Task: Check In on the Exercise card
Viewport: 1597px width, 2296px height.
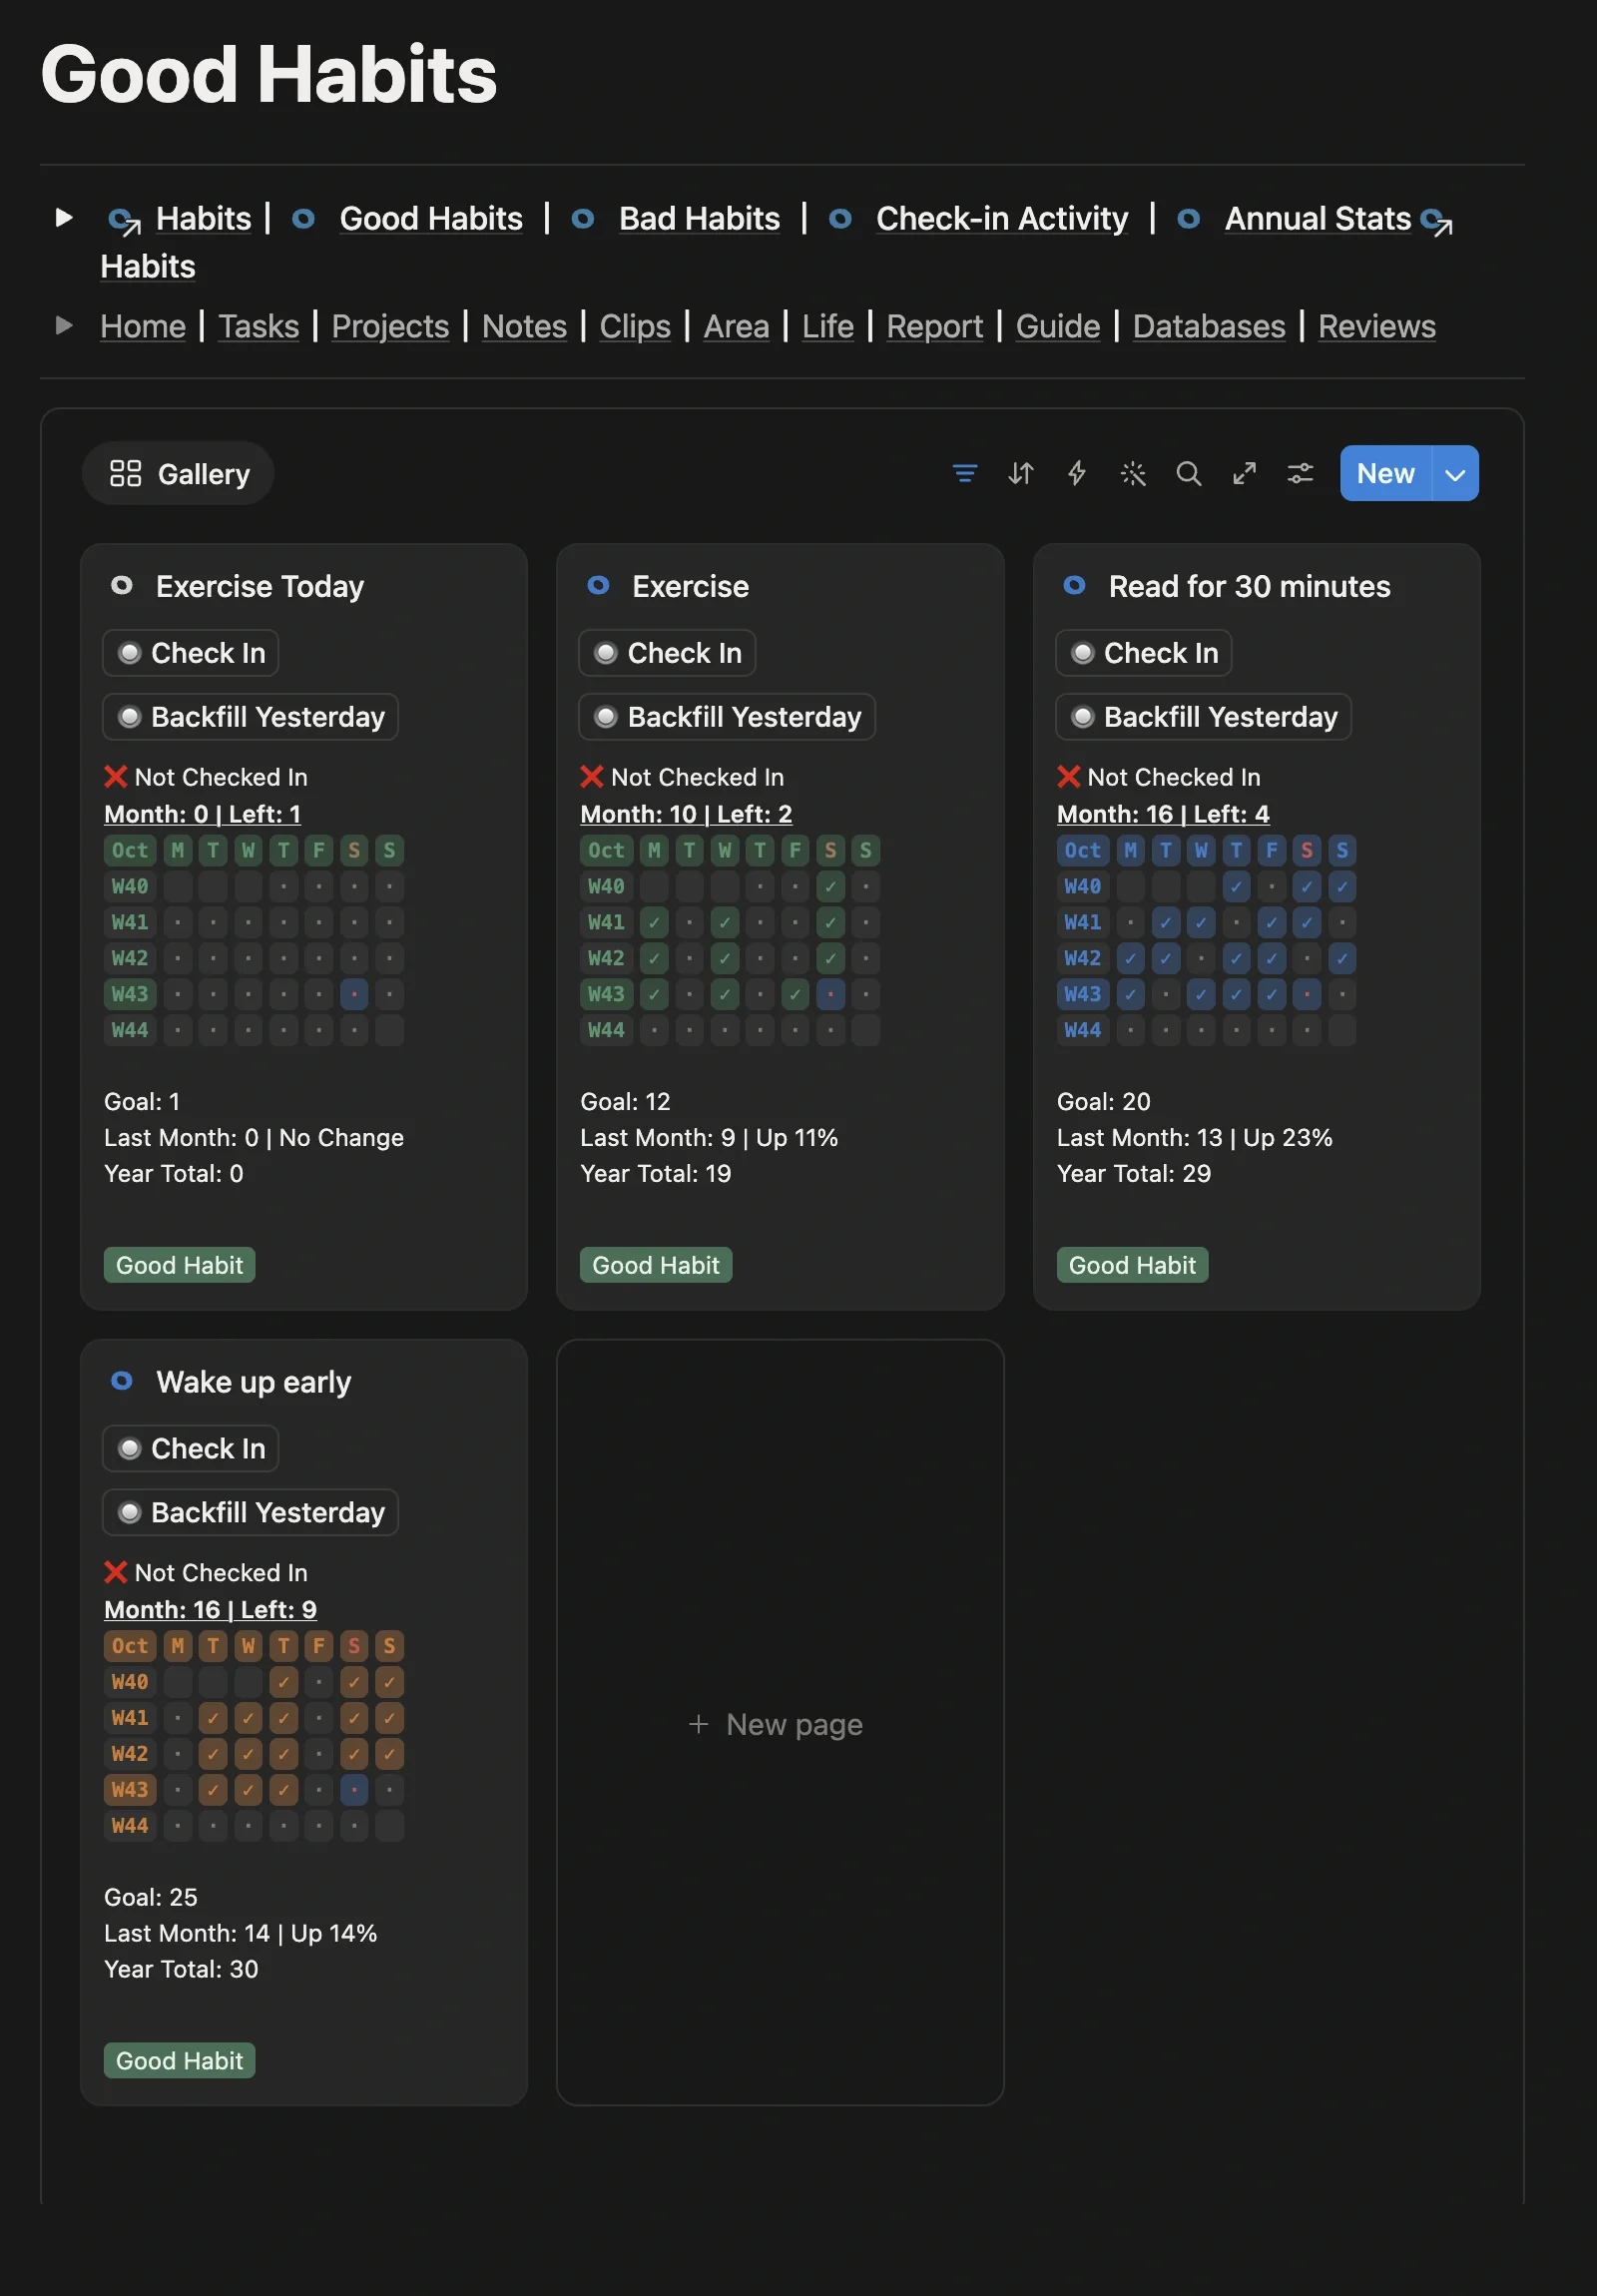Action: point(667,653)
